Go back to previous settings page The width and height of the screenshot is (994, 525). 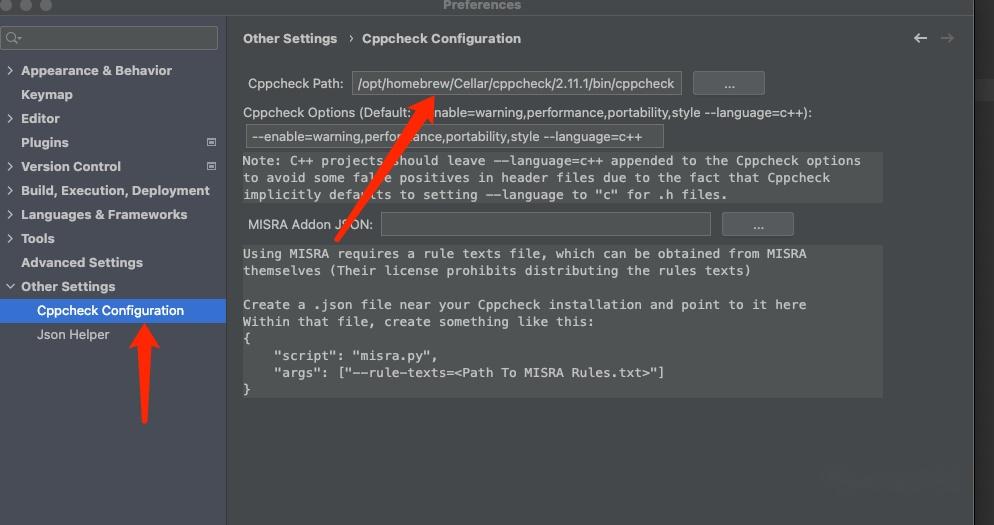[920, 38]
